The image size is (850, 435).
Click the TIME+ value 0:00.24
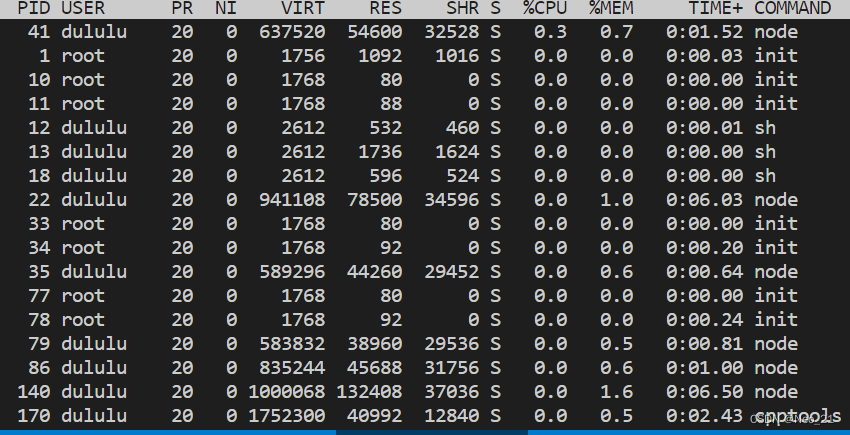(704, 319)
